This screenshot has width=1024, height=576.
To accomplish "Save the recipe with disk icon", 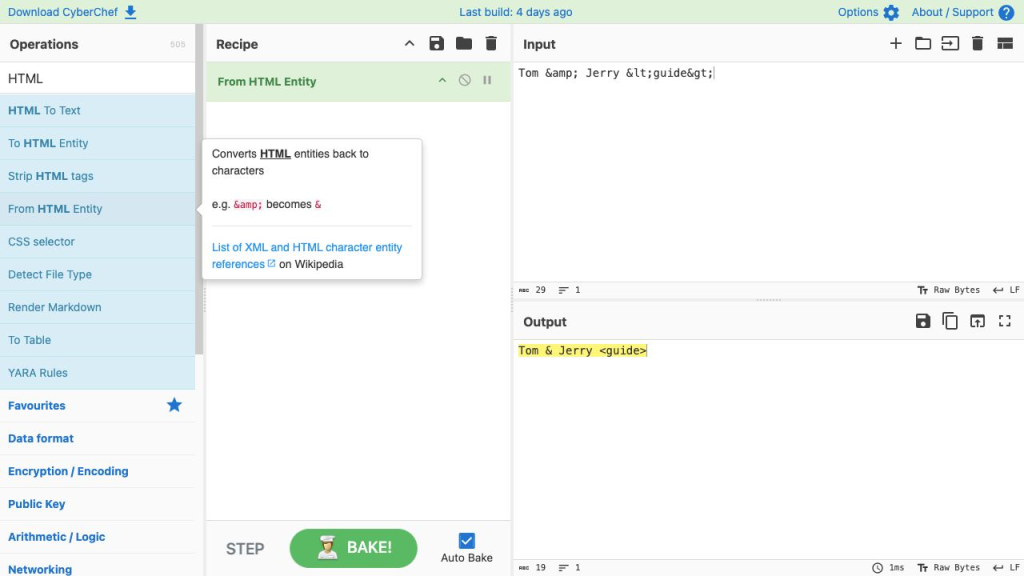I will pos(436,44).
